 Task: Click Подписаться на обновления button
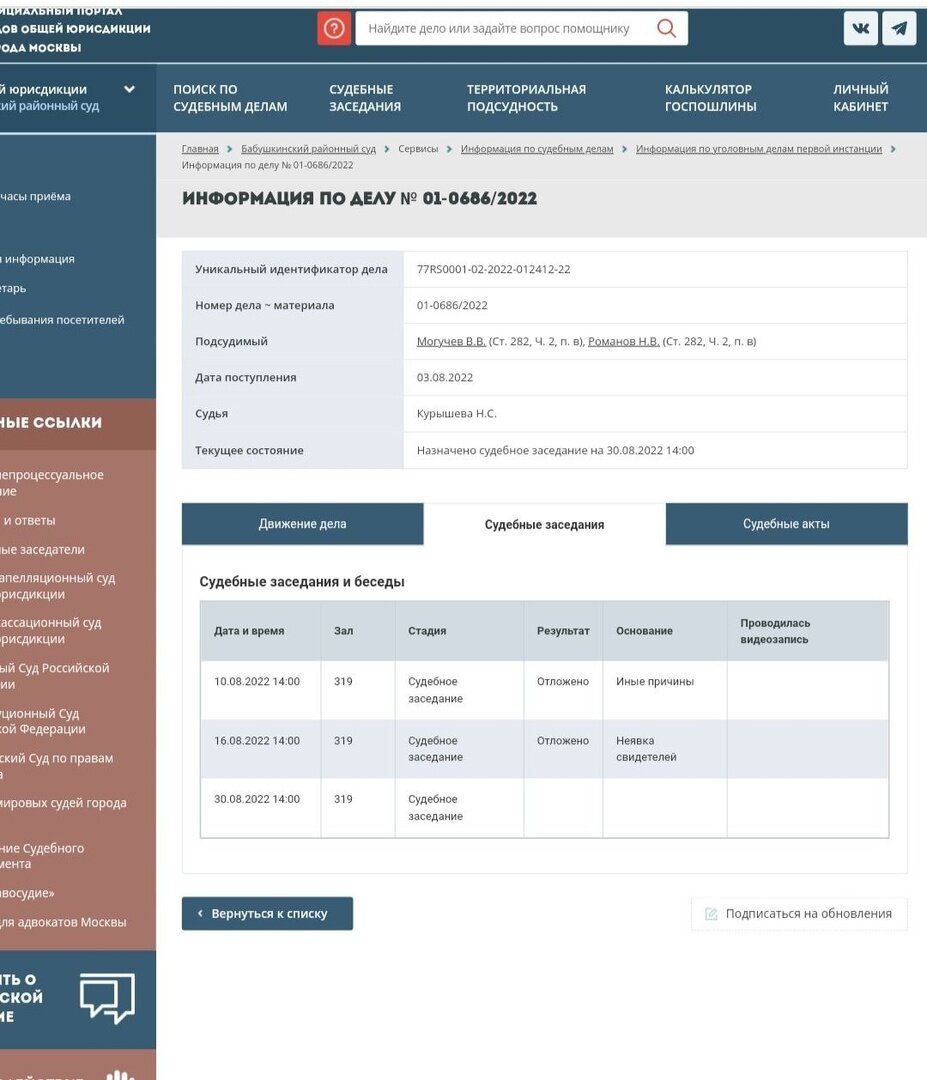[799, 914]
